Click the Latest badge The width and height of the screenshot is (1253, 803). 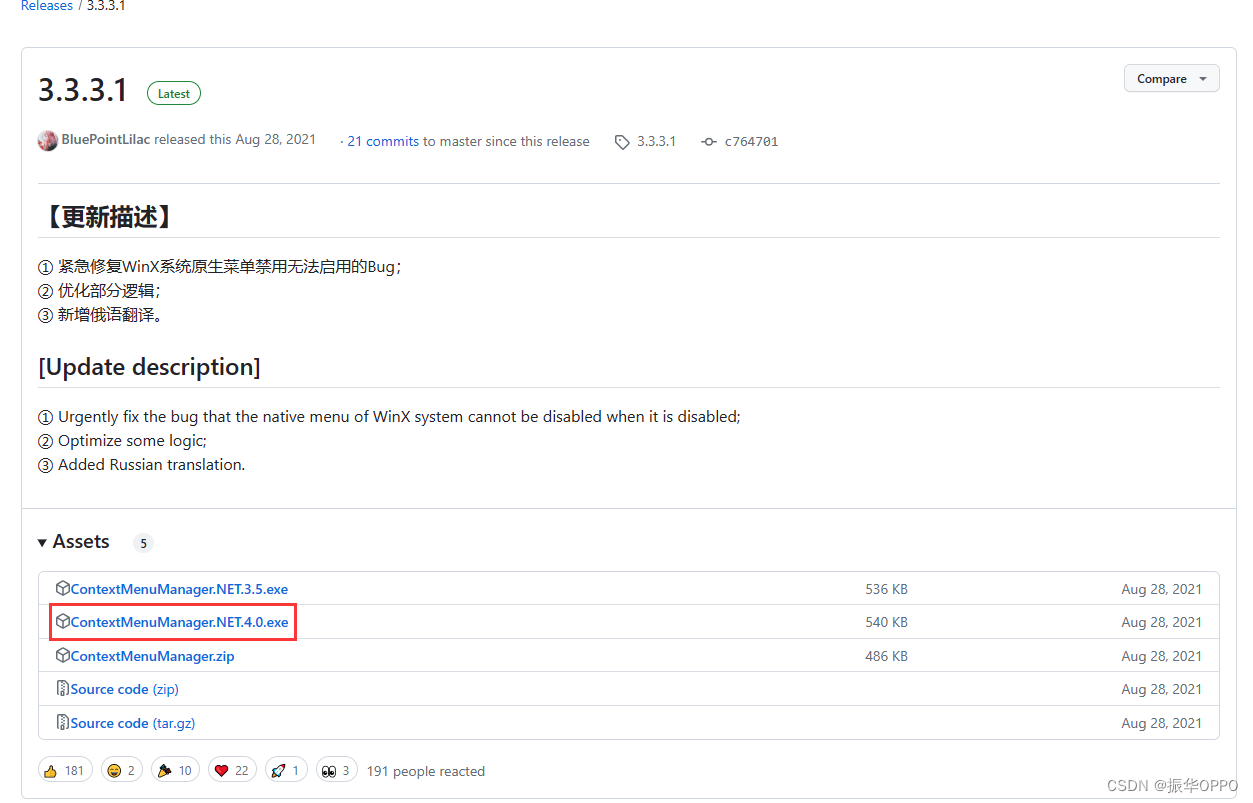point(174,94)
